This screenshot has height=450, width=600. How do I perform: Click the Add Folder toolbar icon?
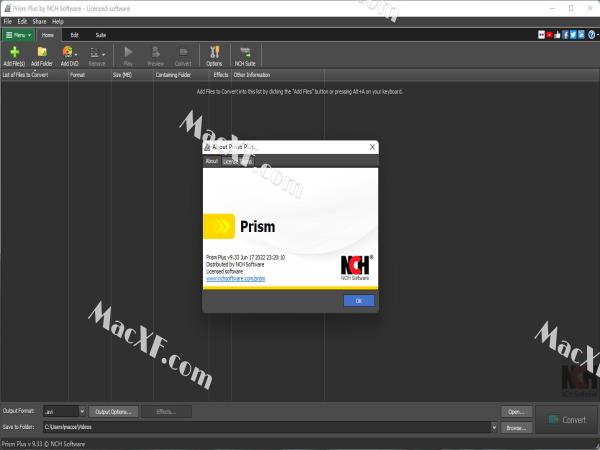(42, 52)
